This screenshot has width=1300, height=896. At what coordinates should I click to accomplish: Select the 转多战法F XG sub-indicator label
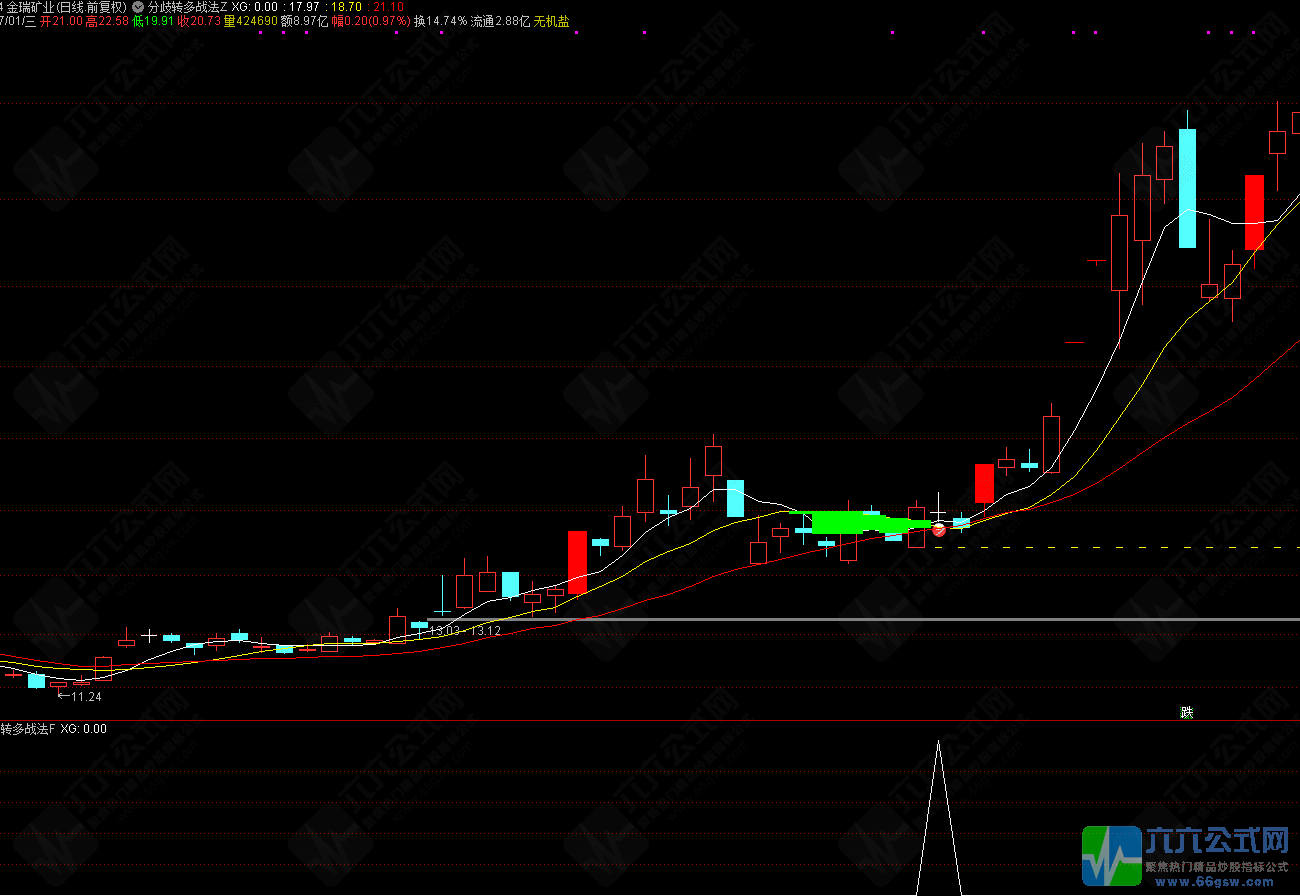53,729
